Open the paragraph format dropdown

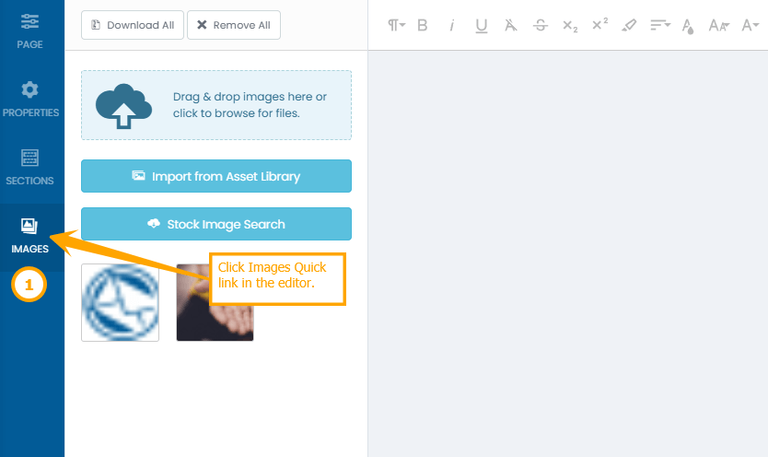click(396, 25)
